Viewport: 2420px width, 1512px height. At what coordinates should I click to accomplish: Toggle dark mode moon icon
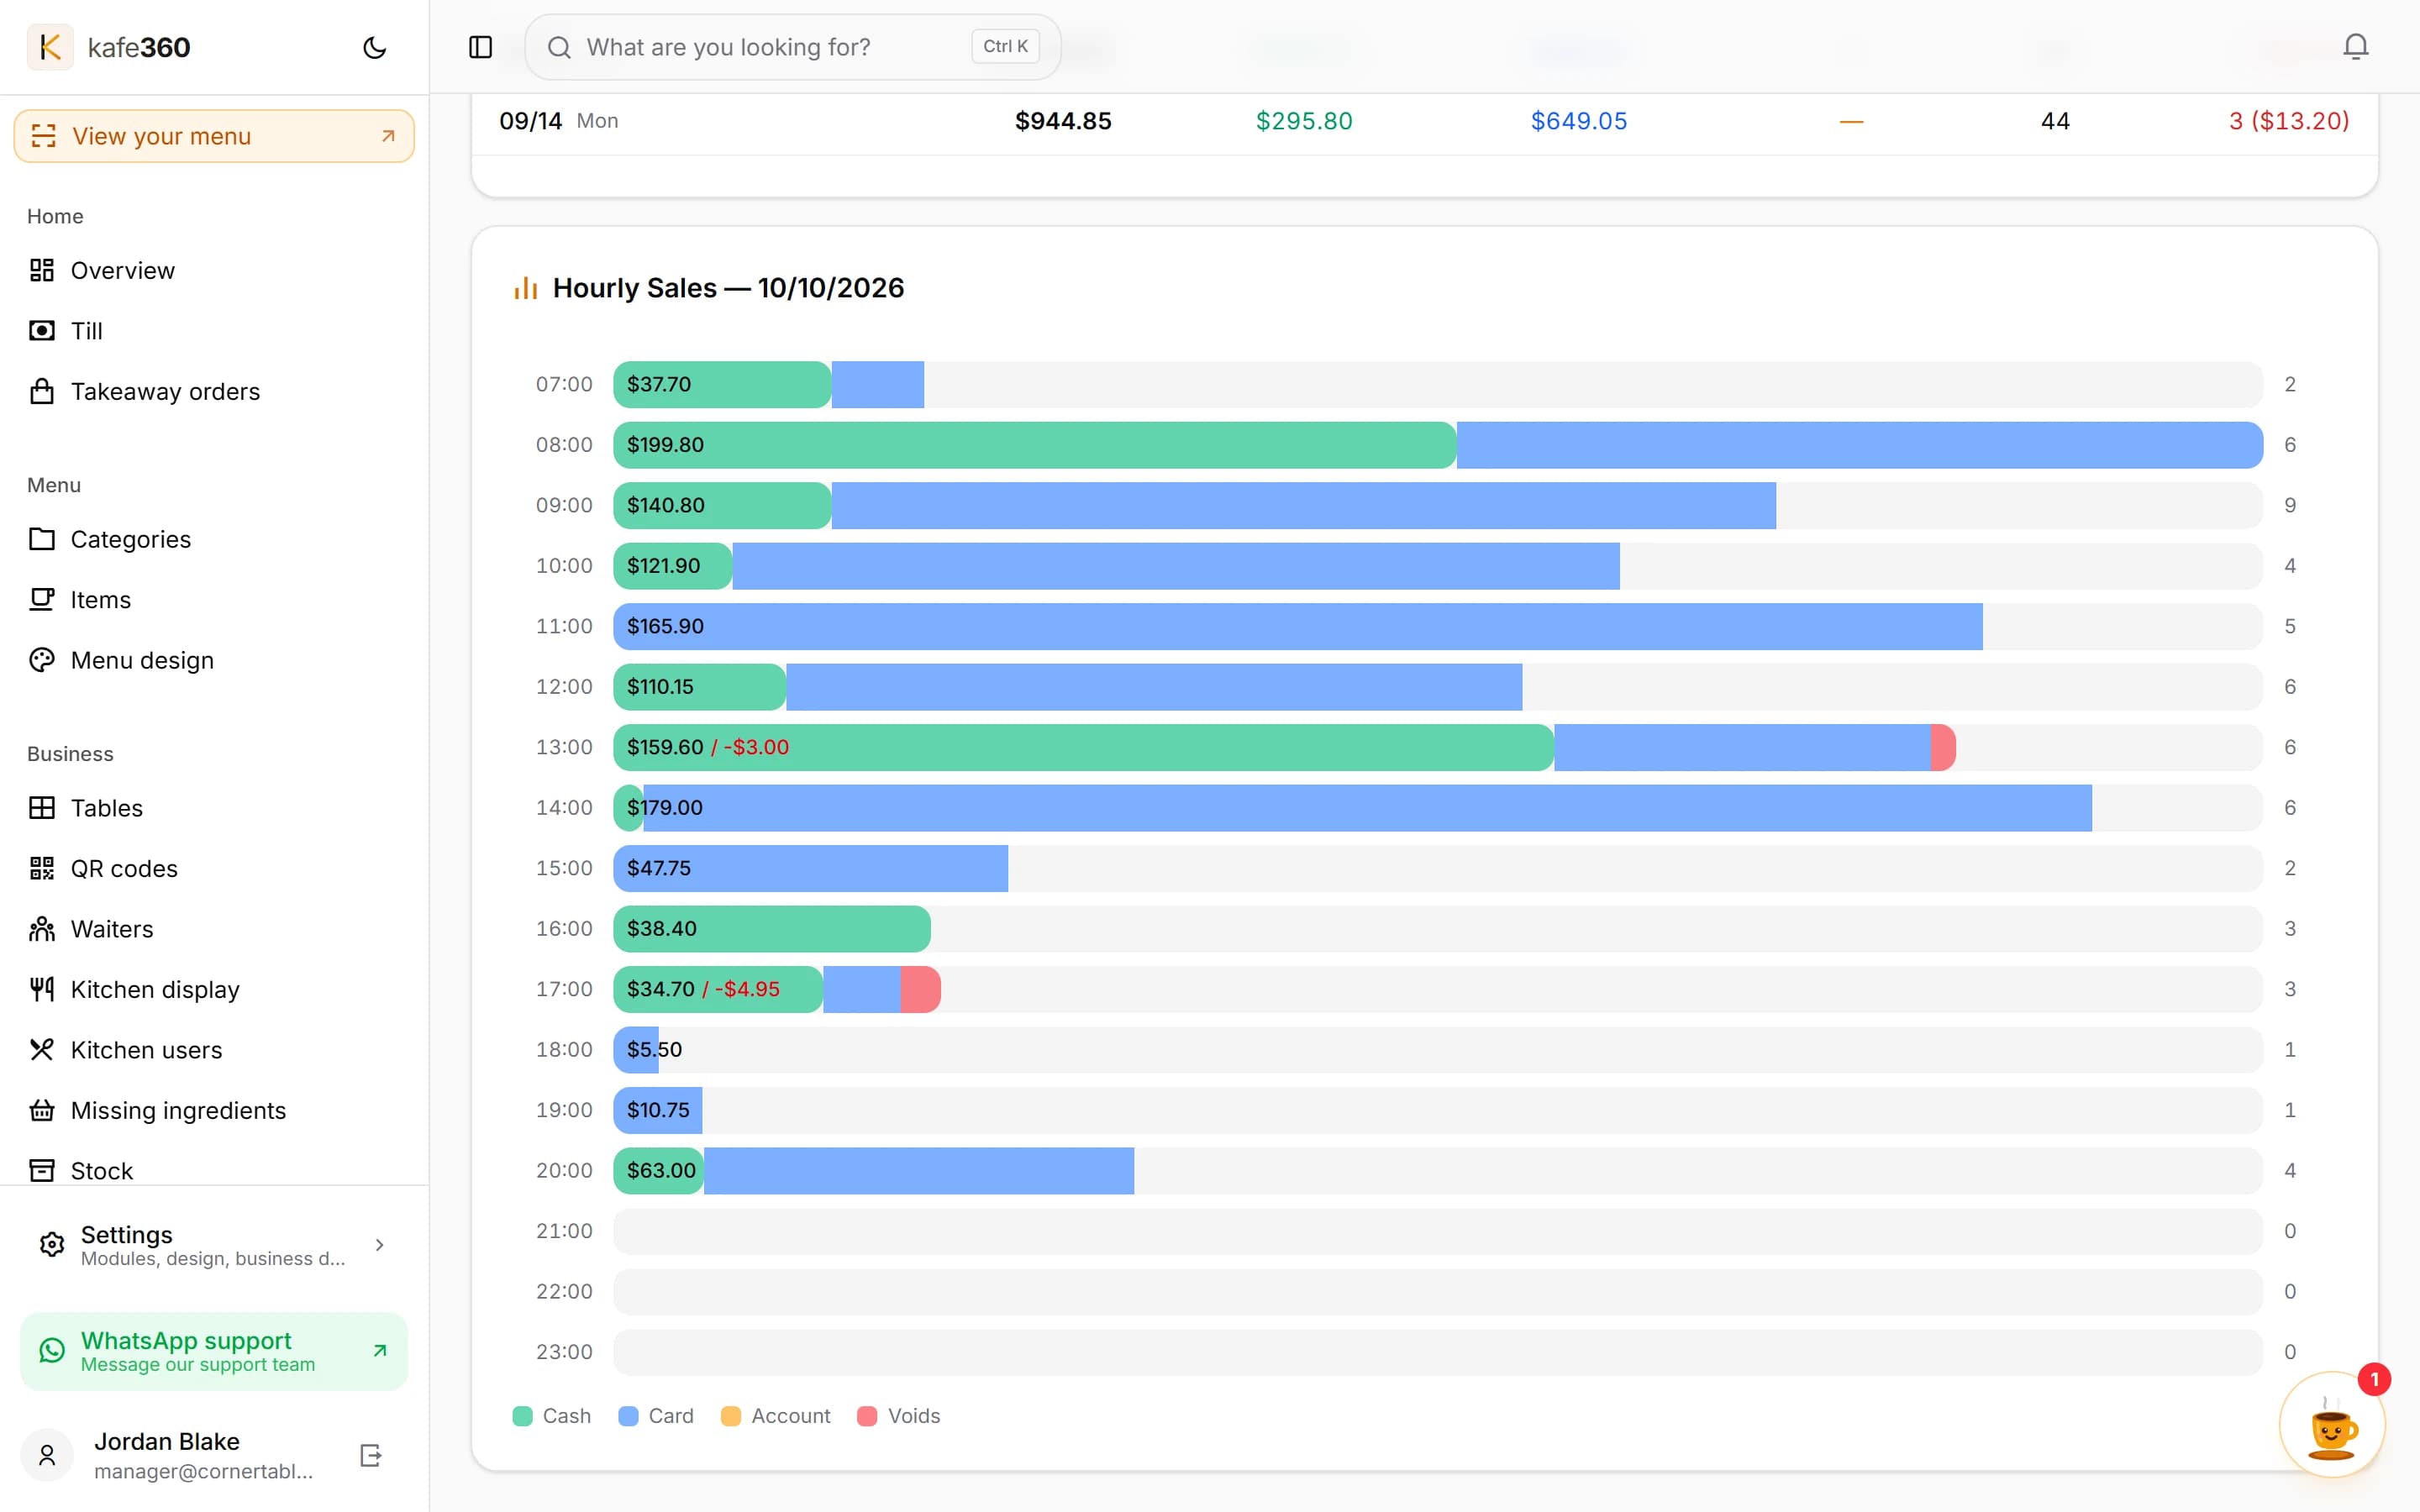pyautogui.click(x=374, y=47)
